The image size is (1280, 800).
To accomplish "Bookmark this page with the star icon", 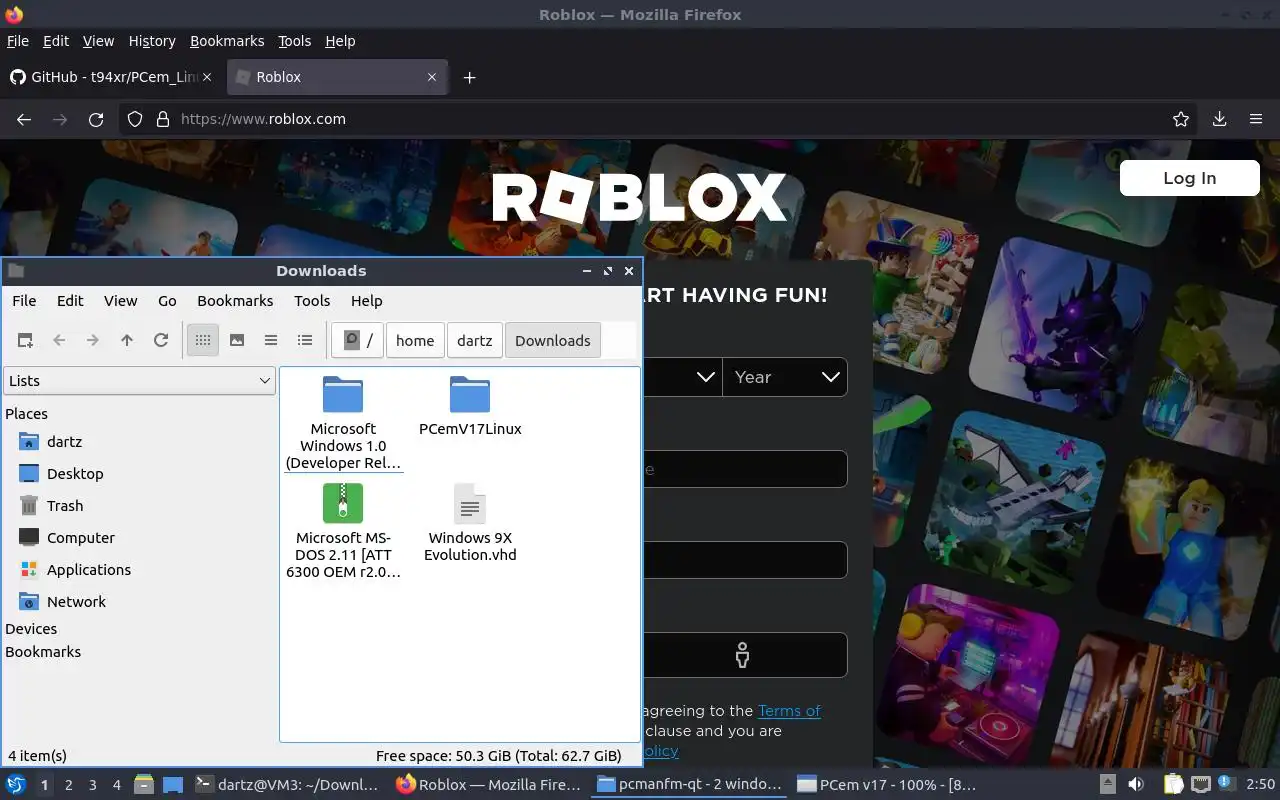I will (x=1181, y=119).
